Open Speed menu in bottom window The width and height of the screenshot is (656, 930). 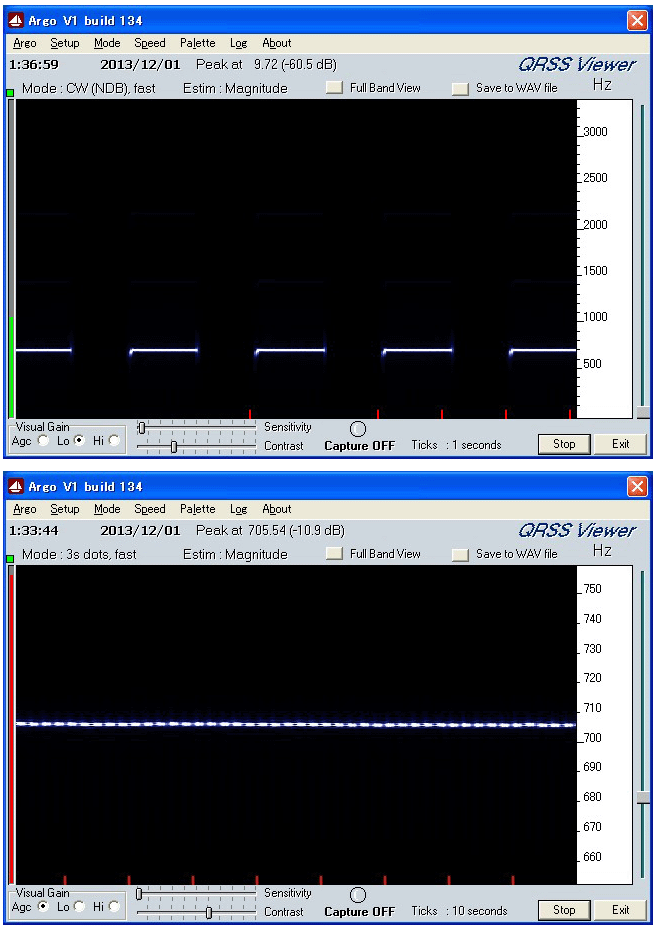tap(149, 509)
